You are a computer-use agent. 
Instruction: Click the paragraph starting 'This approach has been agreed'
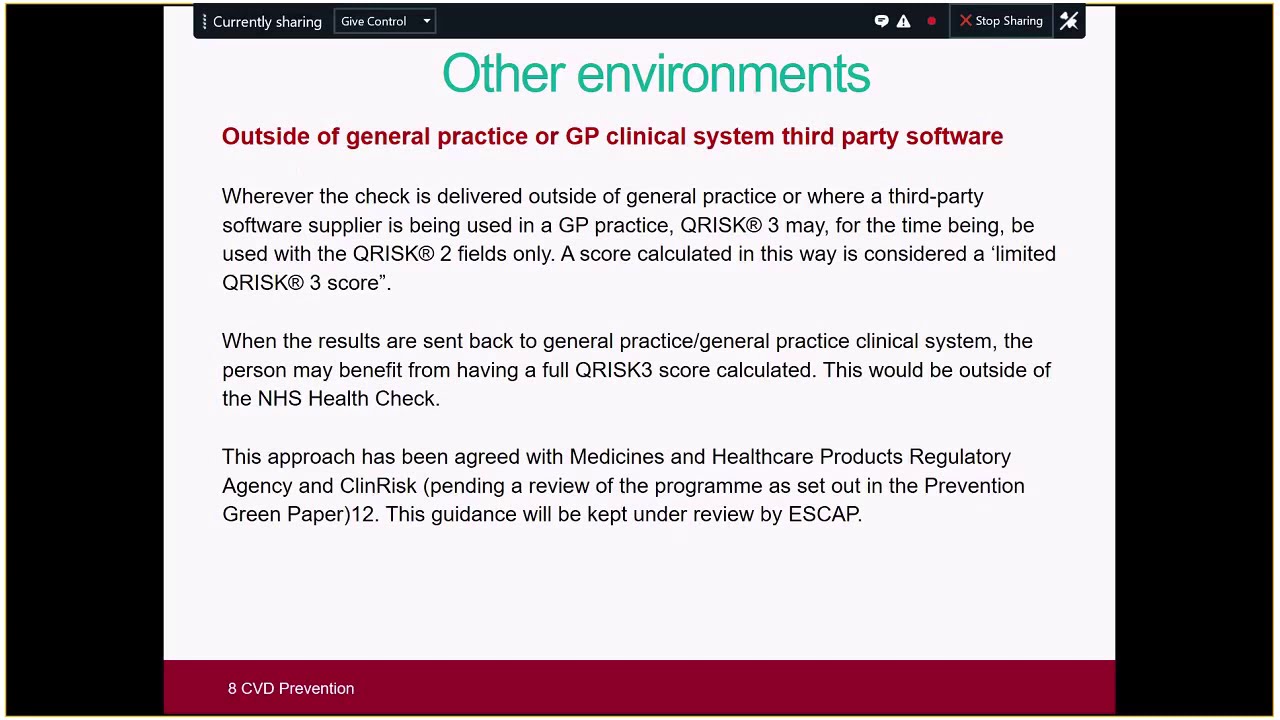[x=623, y=485]
